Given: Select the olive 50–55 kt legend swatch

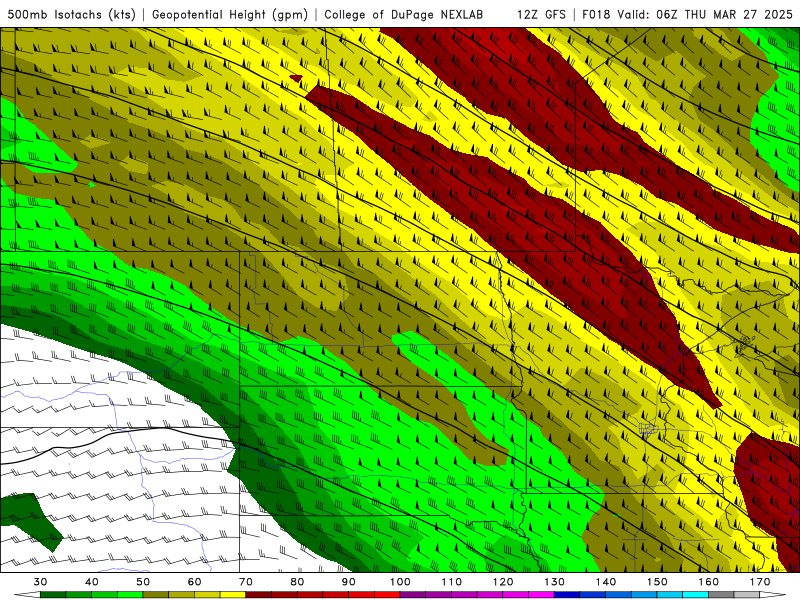Looking at the screenshot, I should (x=156, y=595).
